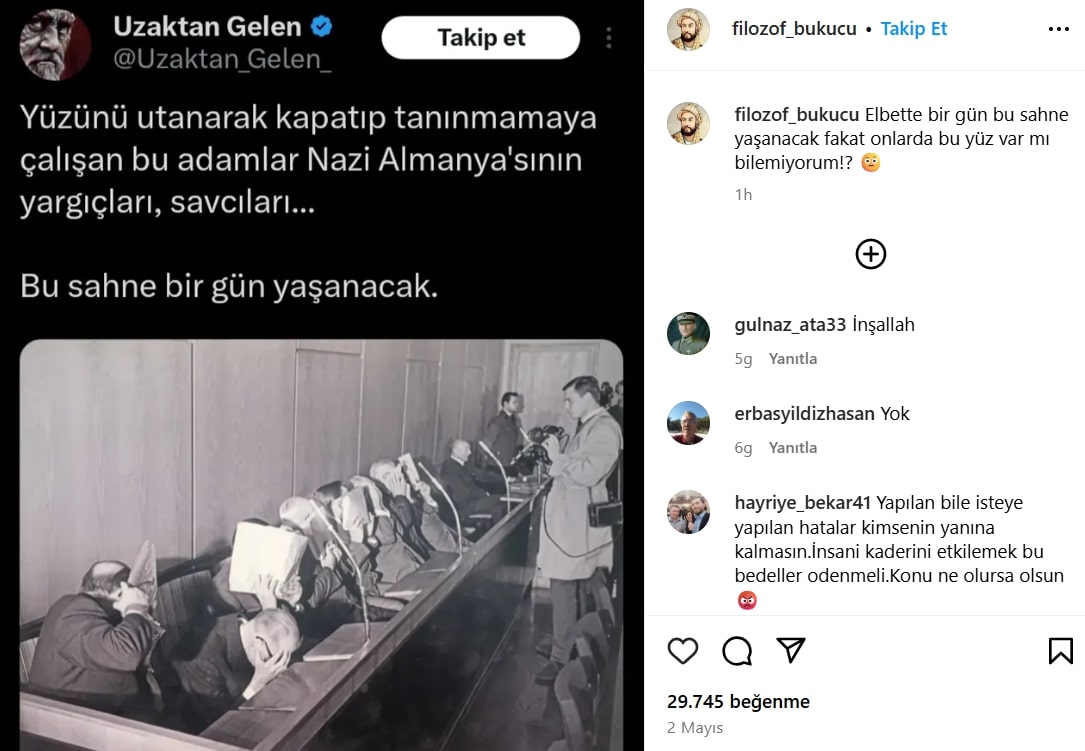This screenshot has width=1085, height=751.
Task: View erbasyildizhasan profile avatar
Action: 688,423
